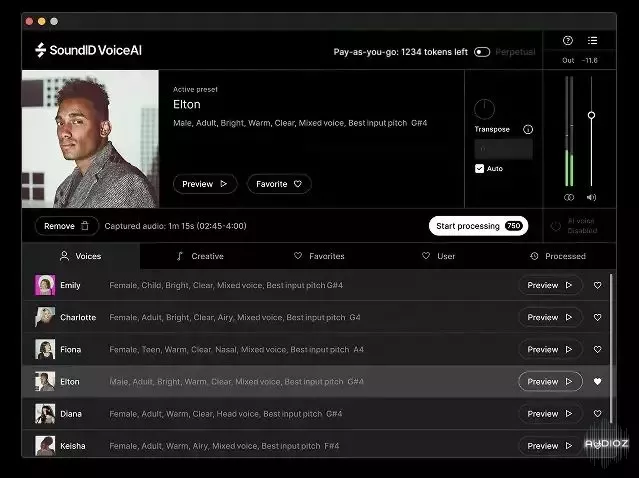Open the Favorites tab
Screen dimensions: 639x478
[x=319, y=256]
